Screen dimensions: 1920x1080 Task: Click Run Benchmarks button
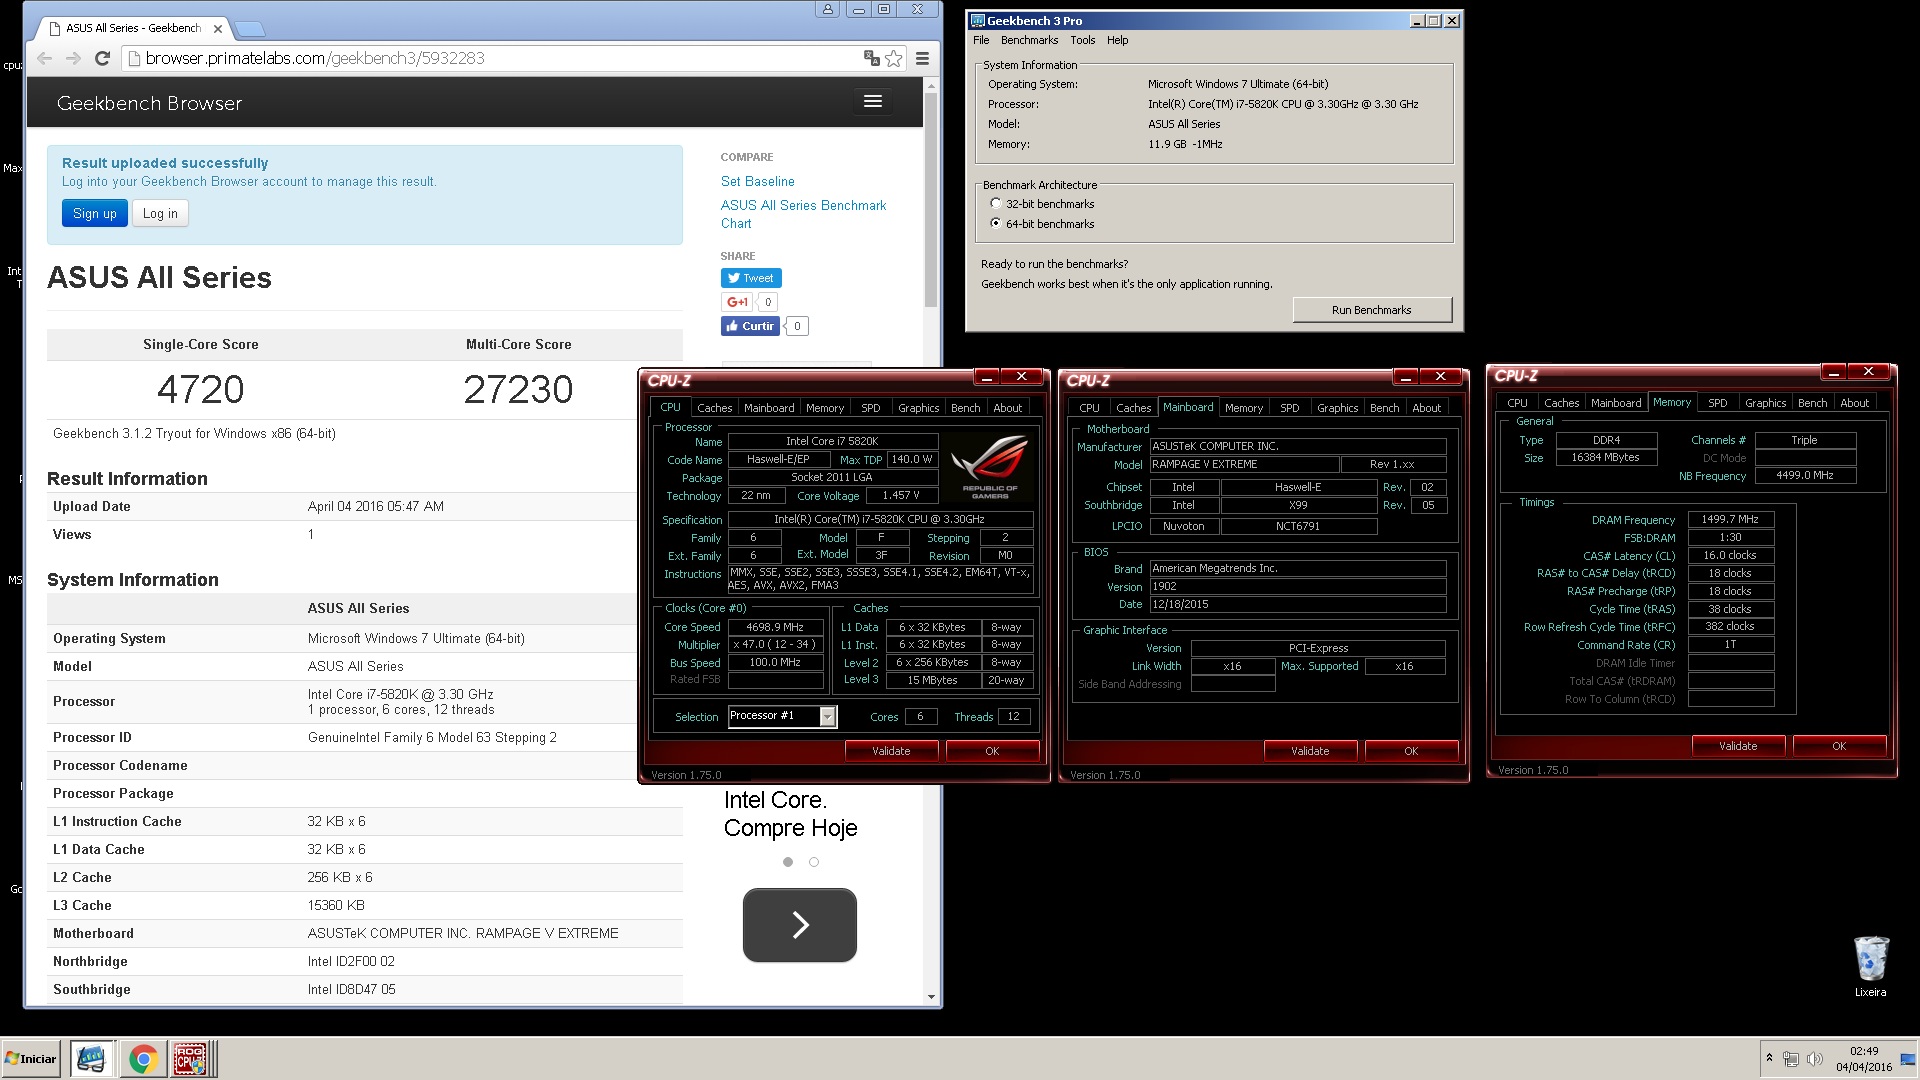pyautogui.click(x=1371, y=310)
